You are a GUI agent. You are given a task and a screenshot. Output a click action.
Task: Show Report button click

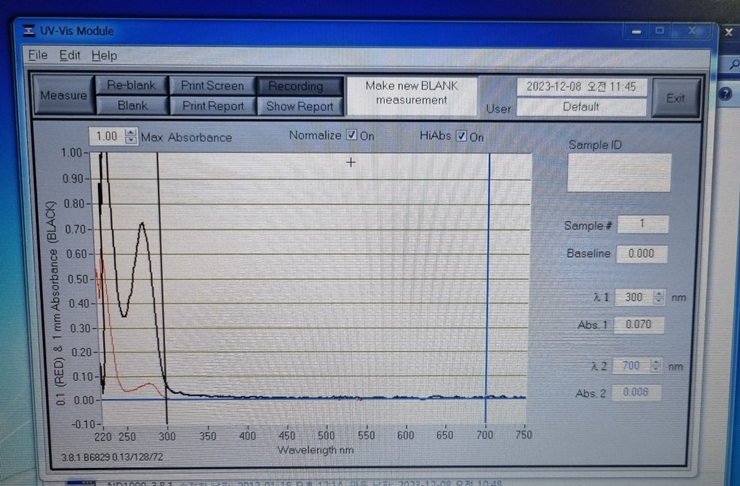(299, 106)
